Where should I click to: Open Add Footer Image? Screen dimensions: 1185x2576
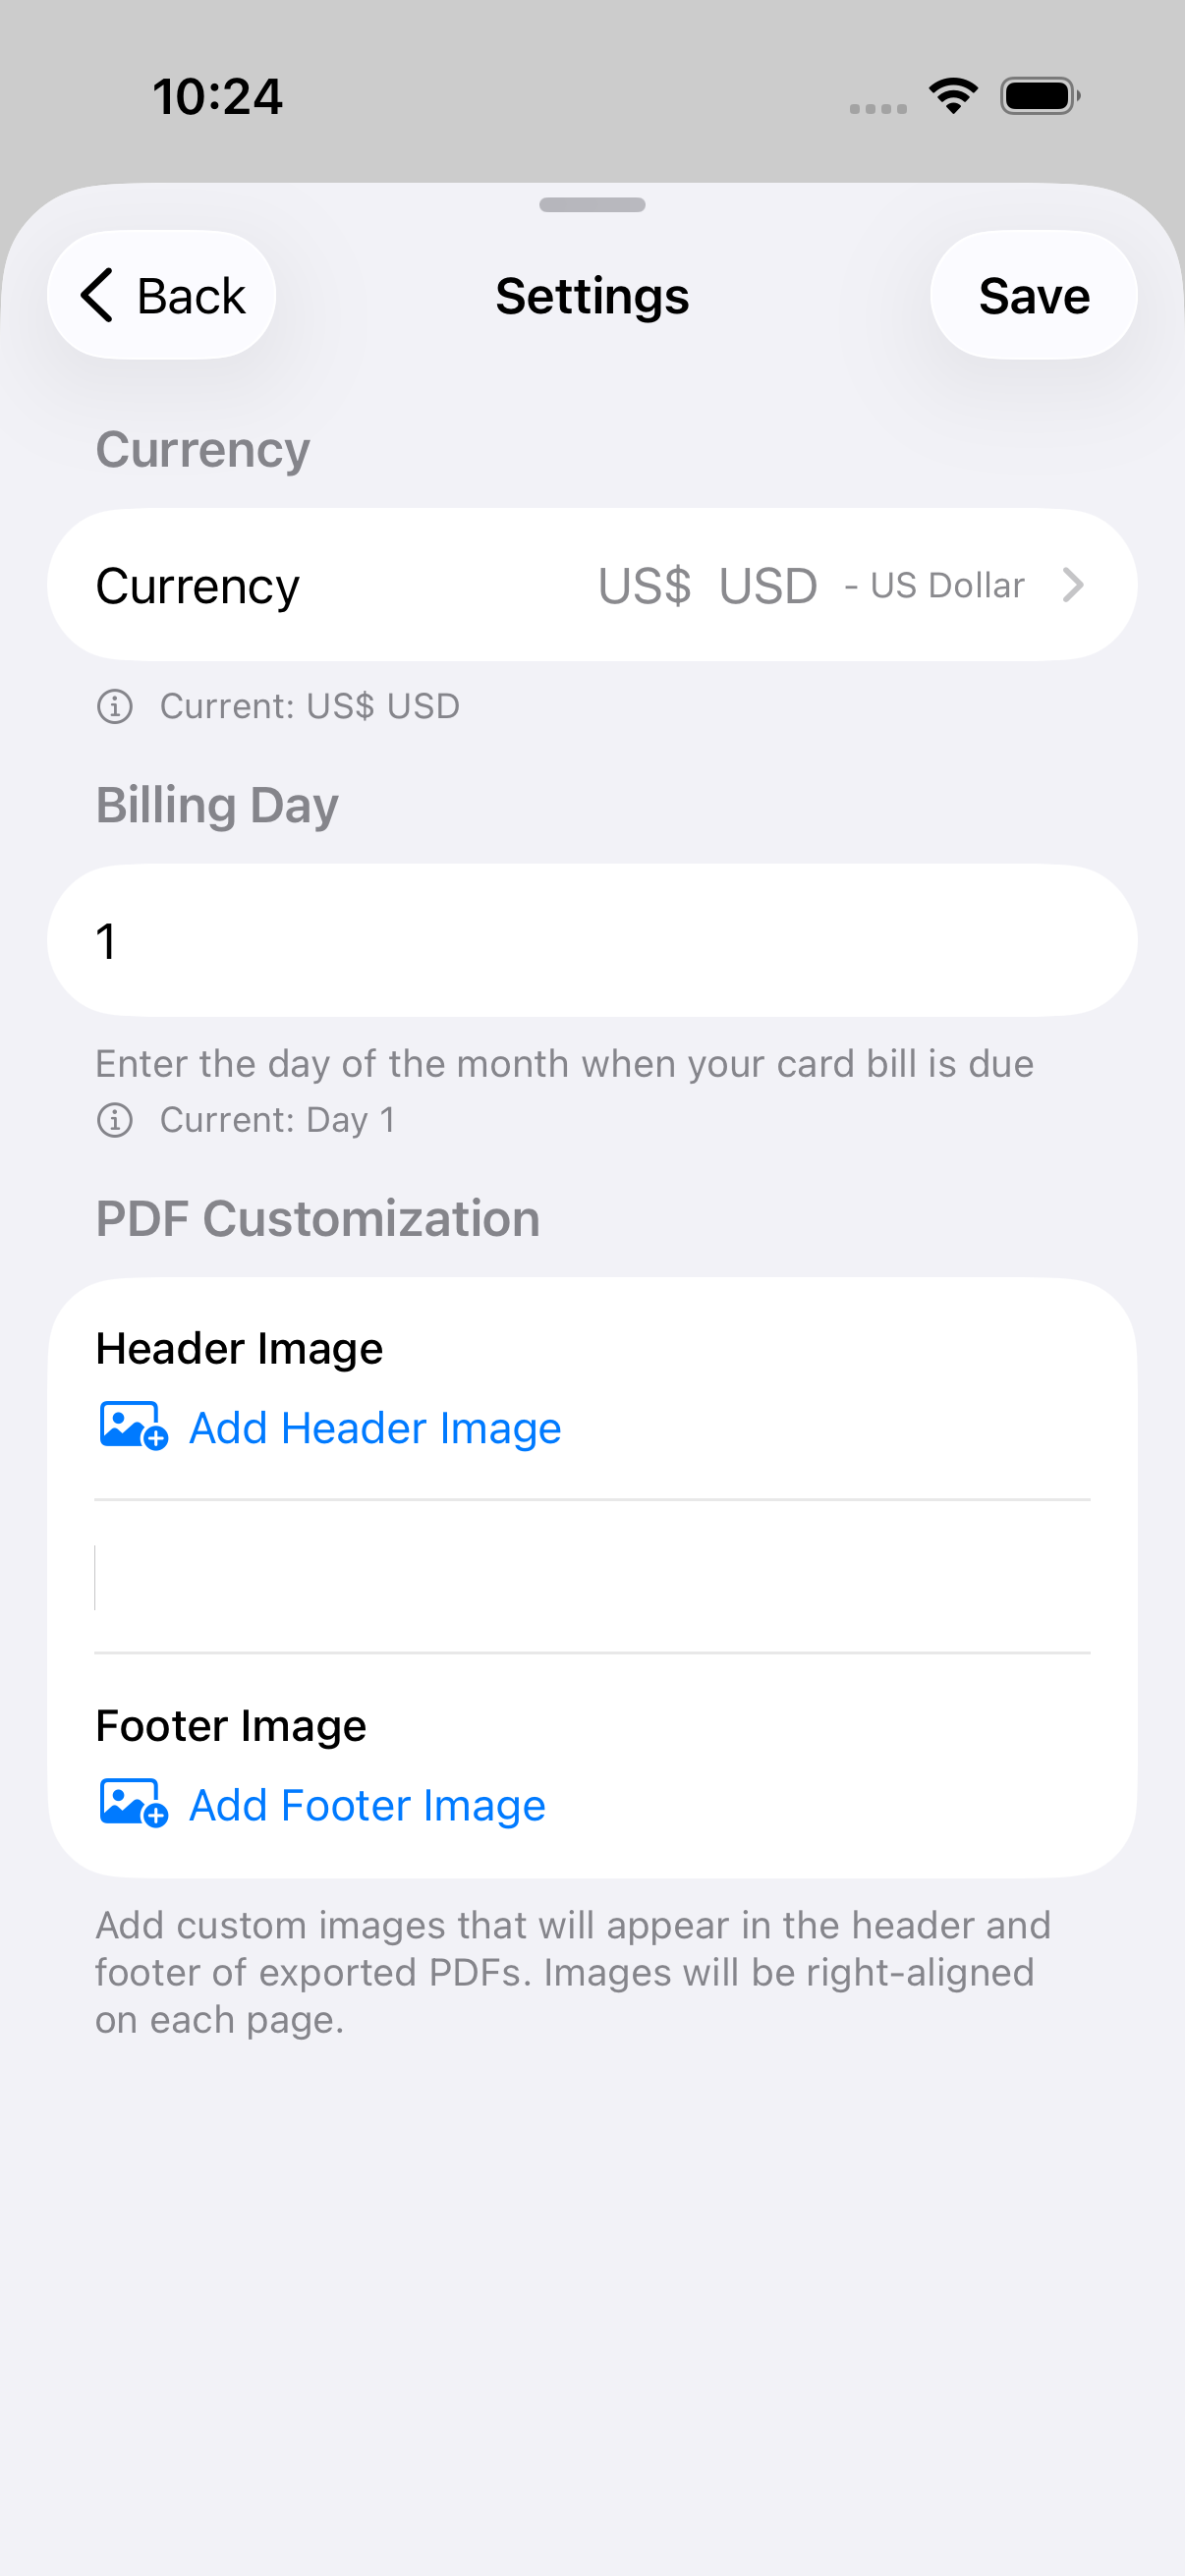[366, 1804]
